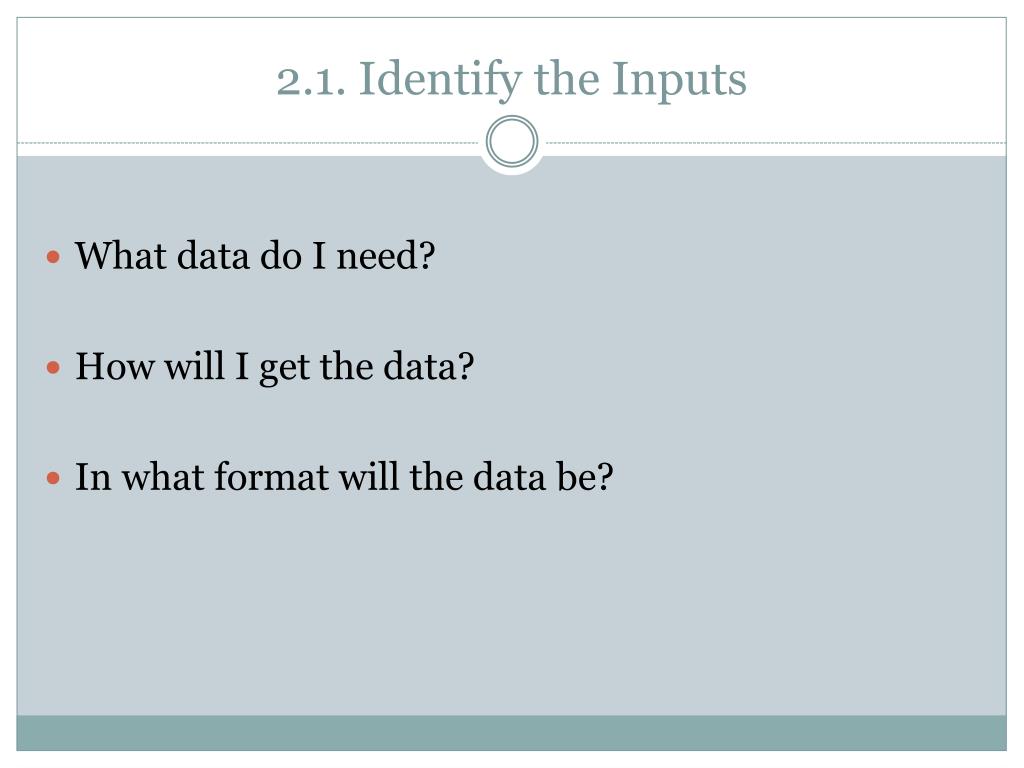
Task: Click the orange bullet before "What data"
Action: coord(54,257)
